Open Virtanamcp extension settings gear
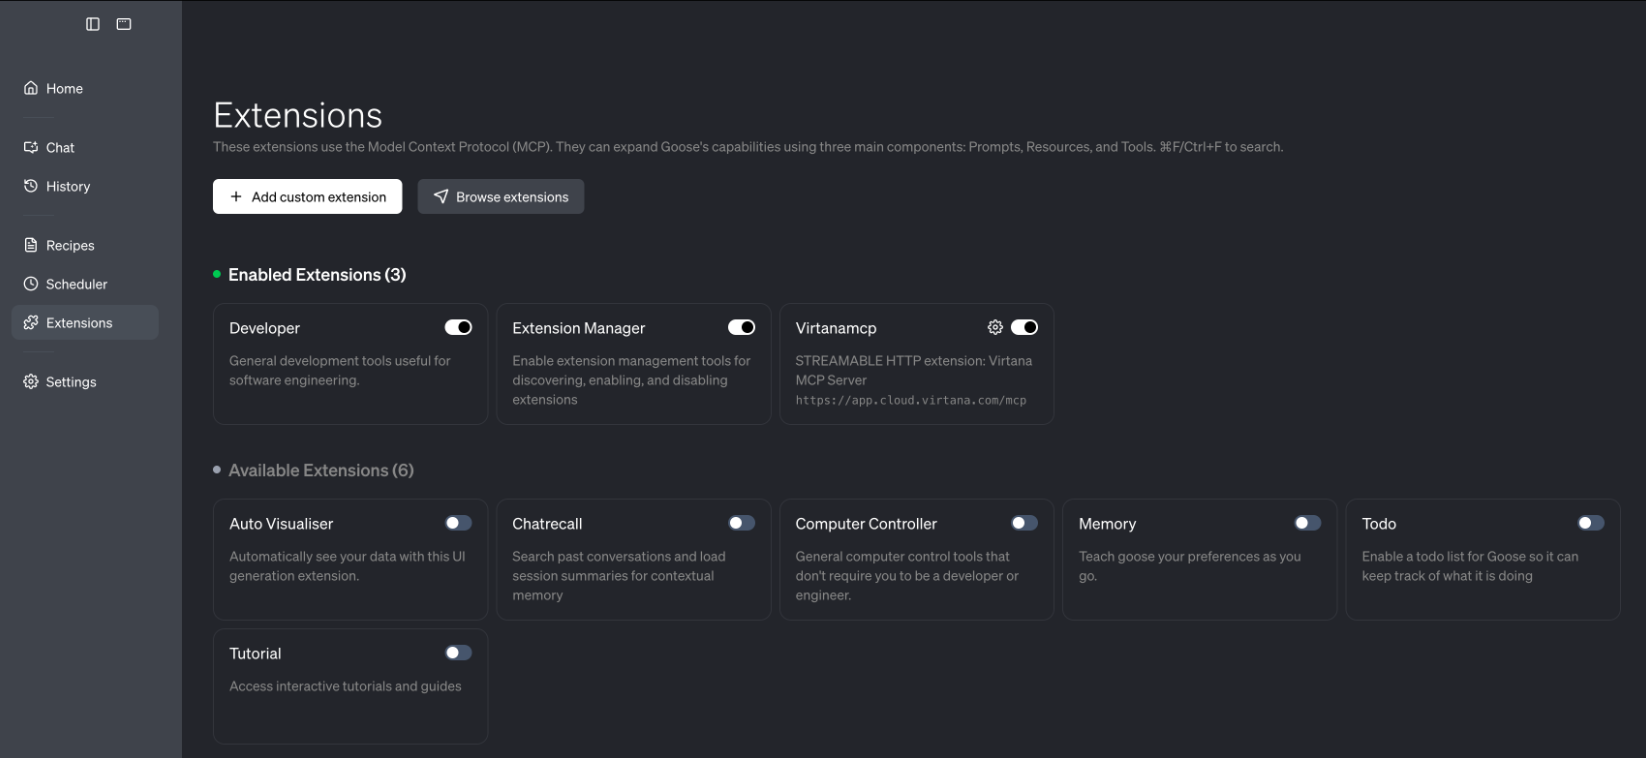Screen dimensions: 1646x758 [995, 327]
